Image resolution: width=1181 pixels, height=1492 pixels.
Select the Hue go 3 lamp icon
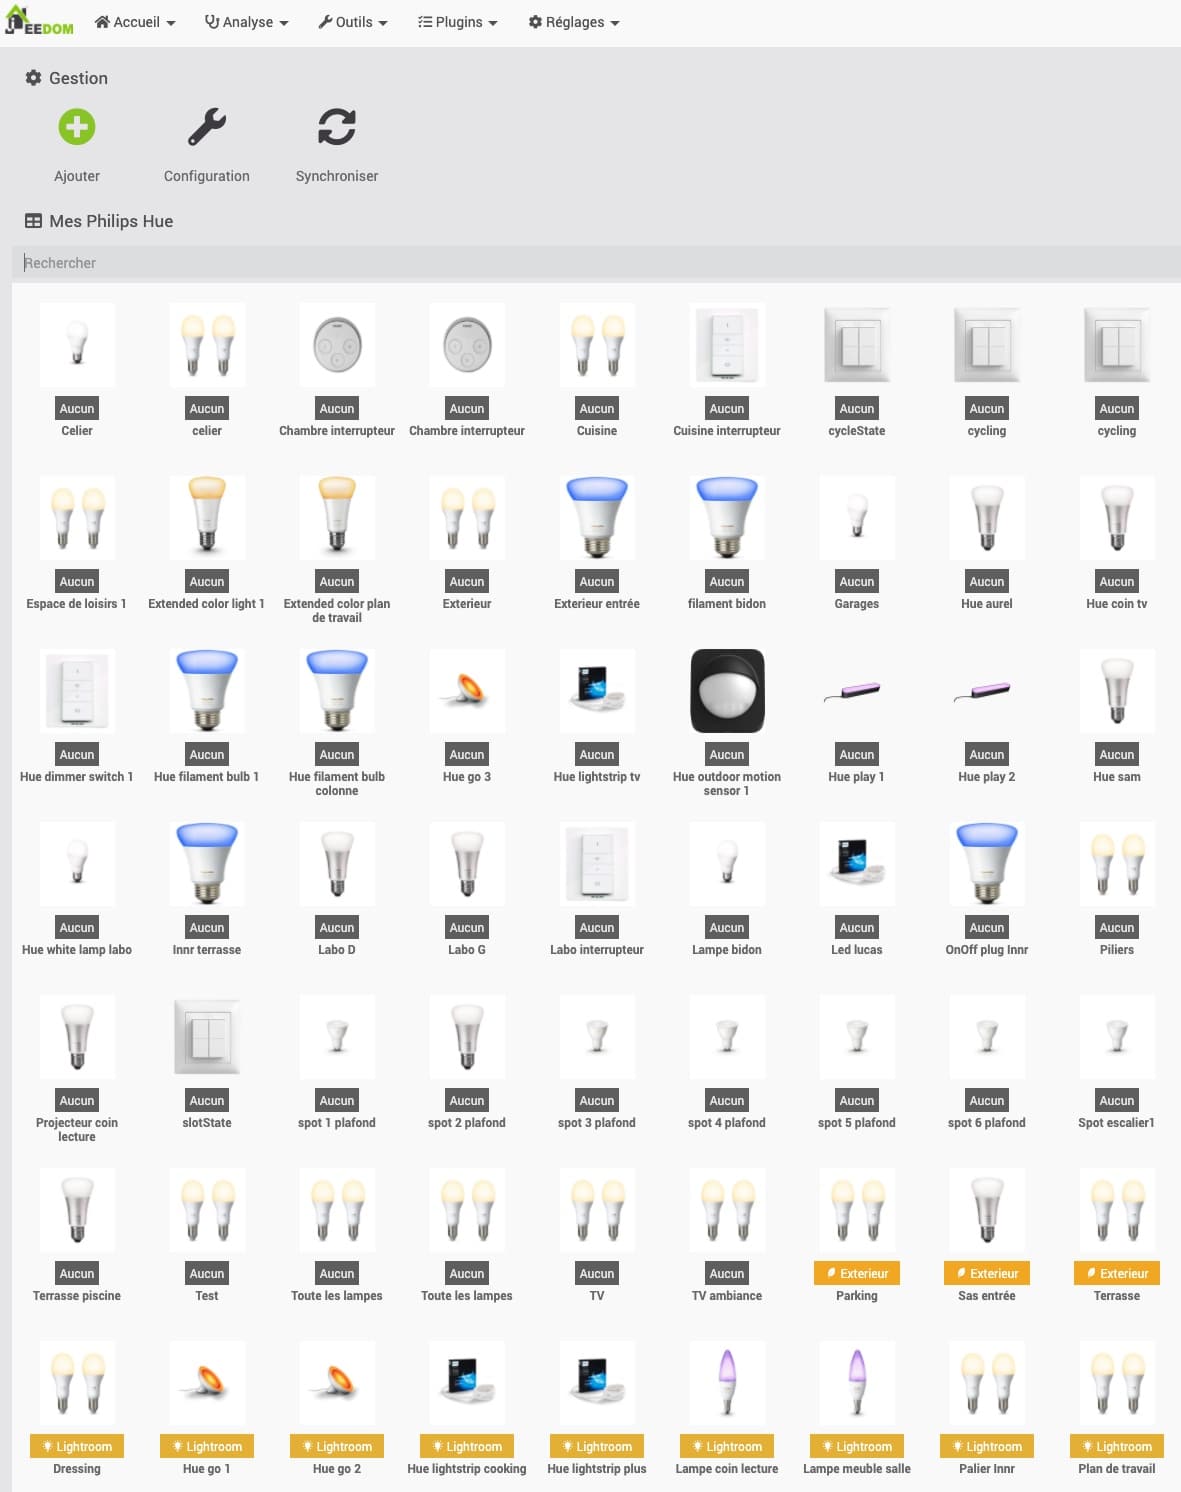[467, 691]
